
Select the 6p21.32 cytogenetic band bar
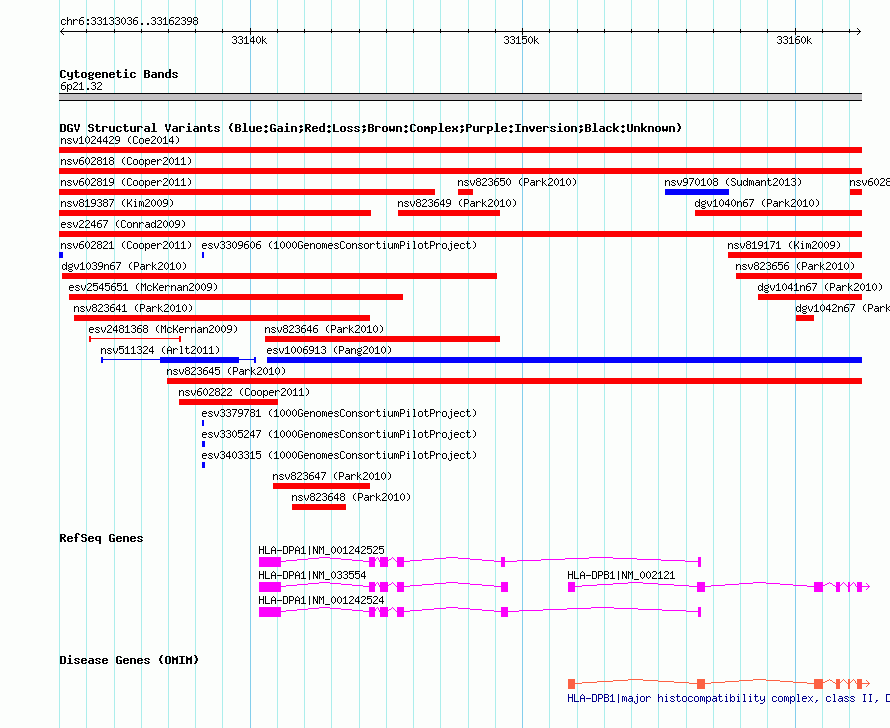pos(460,97)
